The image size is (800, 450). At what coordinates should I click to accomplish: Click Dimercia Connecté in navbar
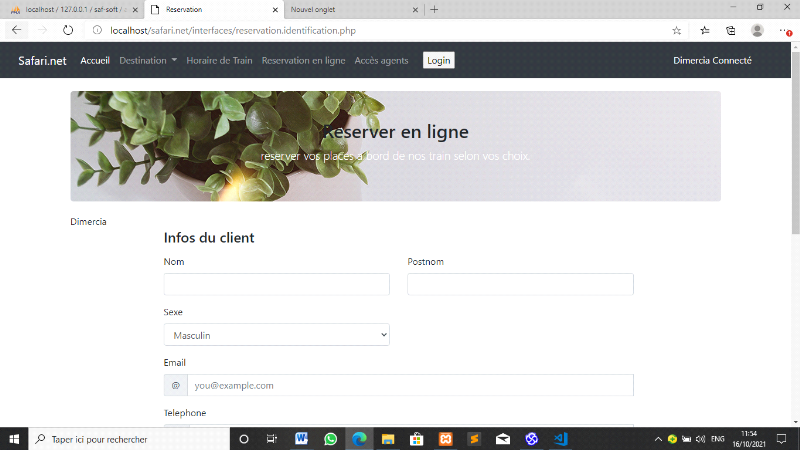(x=712, y=60)
